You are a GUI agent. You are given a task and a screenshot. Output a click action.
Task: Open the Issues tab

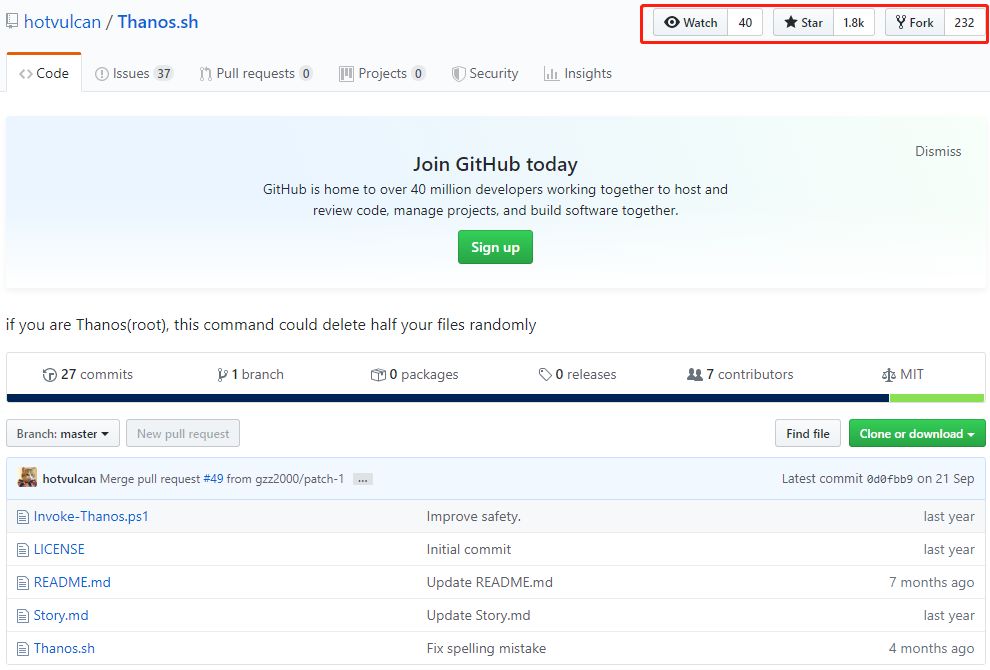133,73
